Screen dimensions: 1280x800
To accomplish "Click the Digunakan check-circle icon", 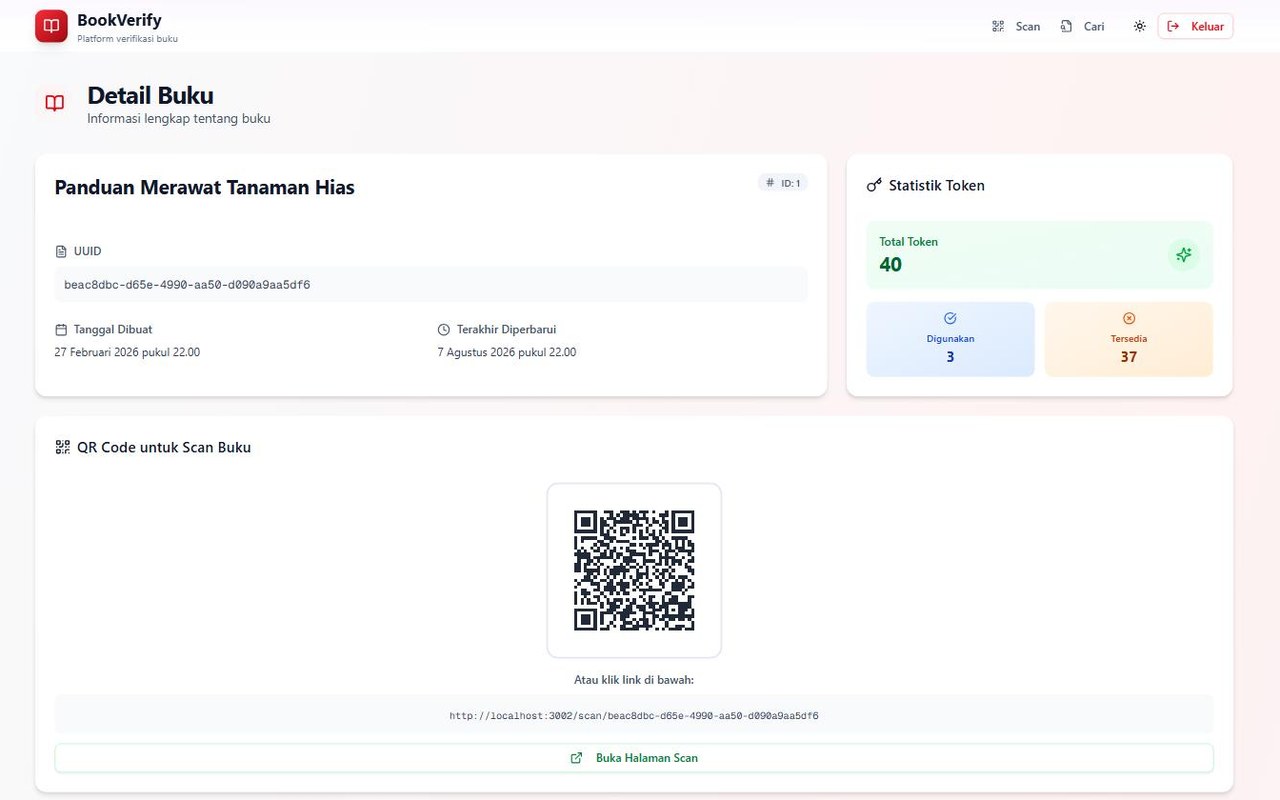I will click(950, 318).
